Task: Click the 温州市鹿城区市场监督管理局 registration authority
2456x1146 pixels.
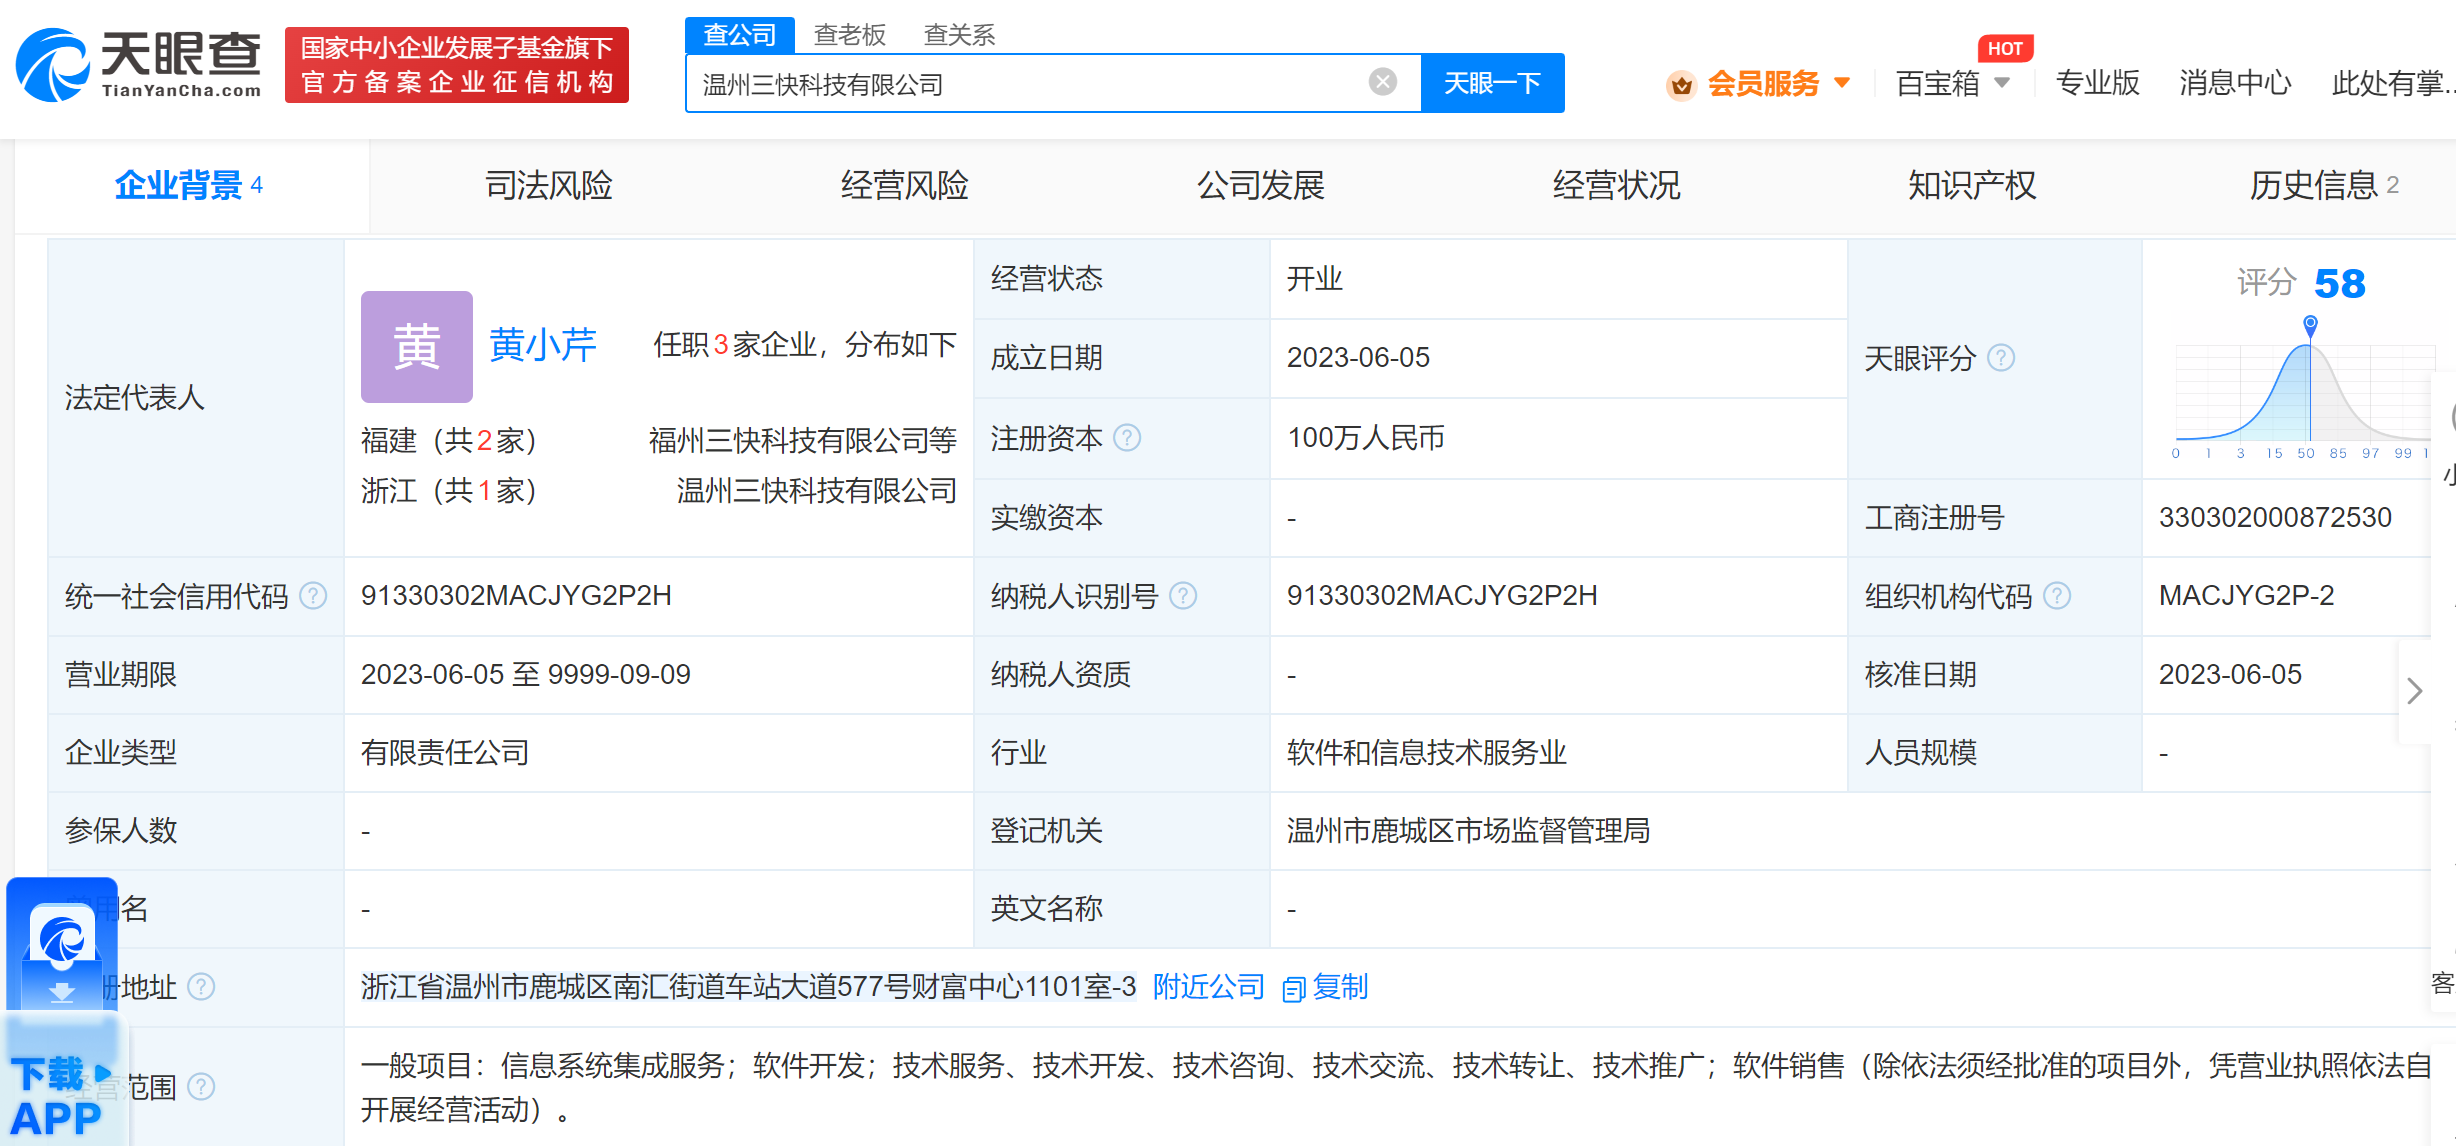Action: pos(1468,830)
